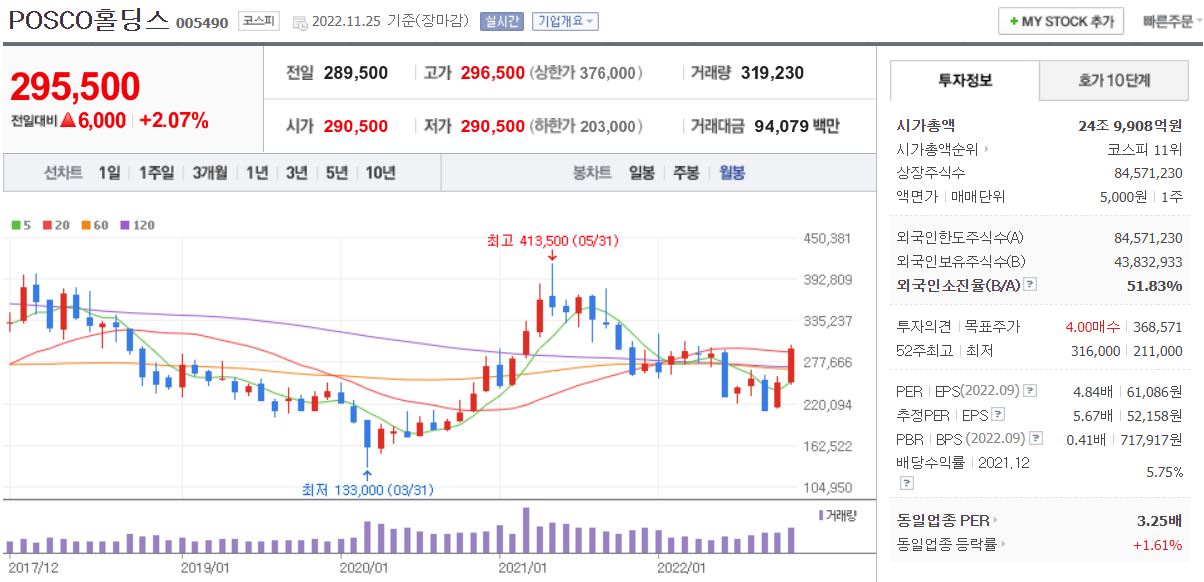Click the 거래량 purple legend marker on chart

(822, 515)
